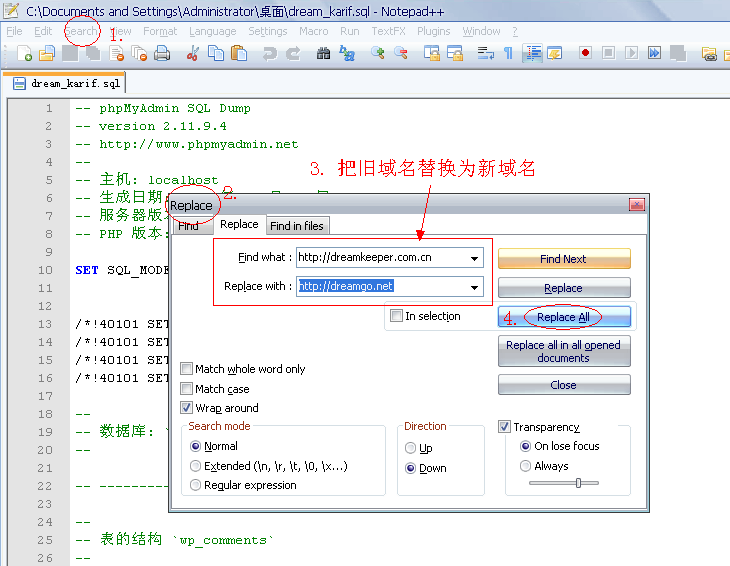
Task: Expand the Find what history dropdown
Action: pyautogui.click(x=474, y=258)
